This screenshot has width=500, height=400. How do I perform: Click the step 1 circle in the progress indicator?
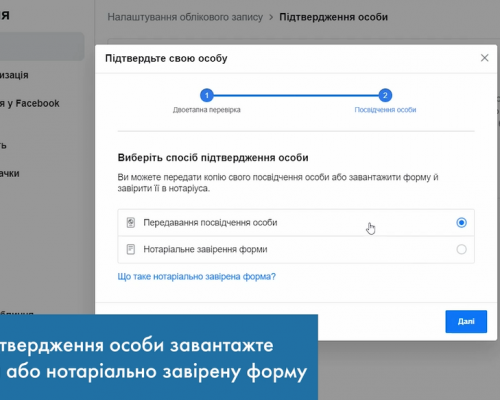click(x=207, y=95)
